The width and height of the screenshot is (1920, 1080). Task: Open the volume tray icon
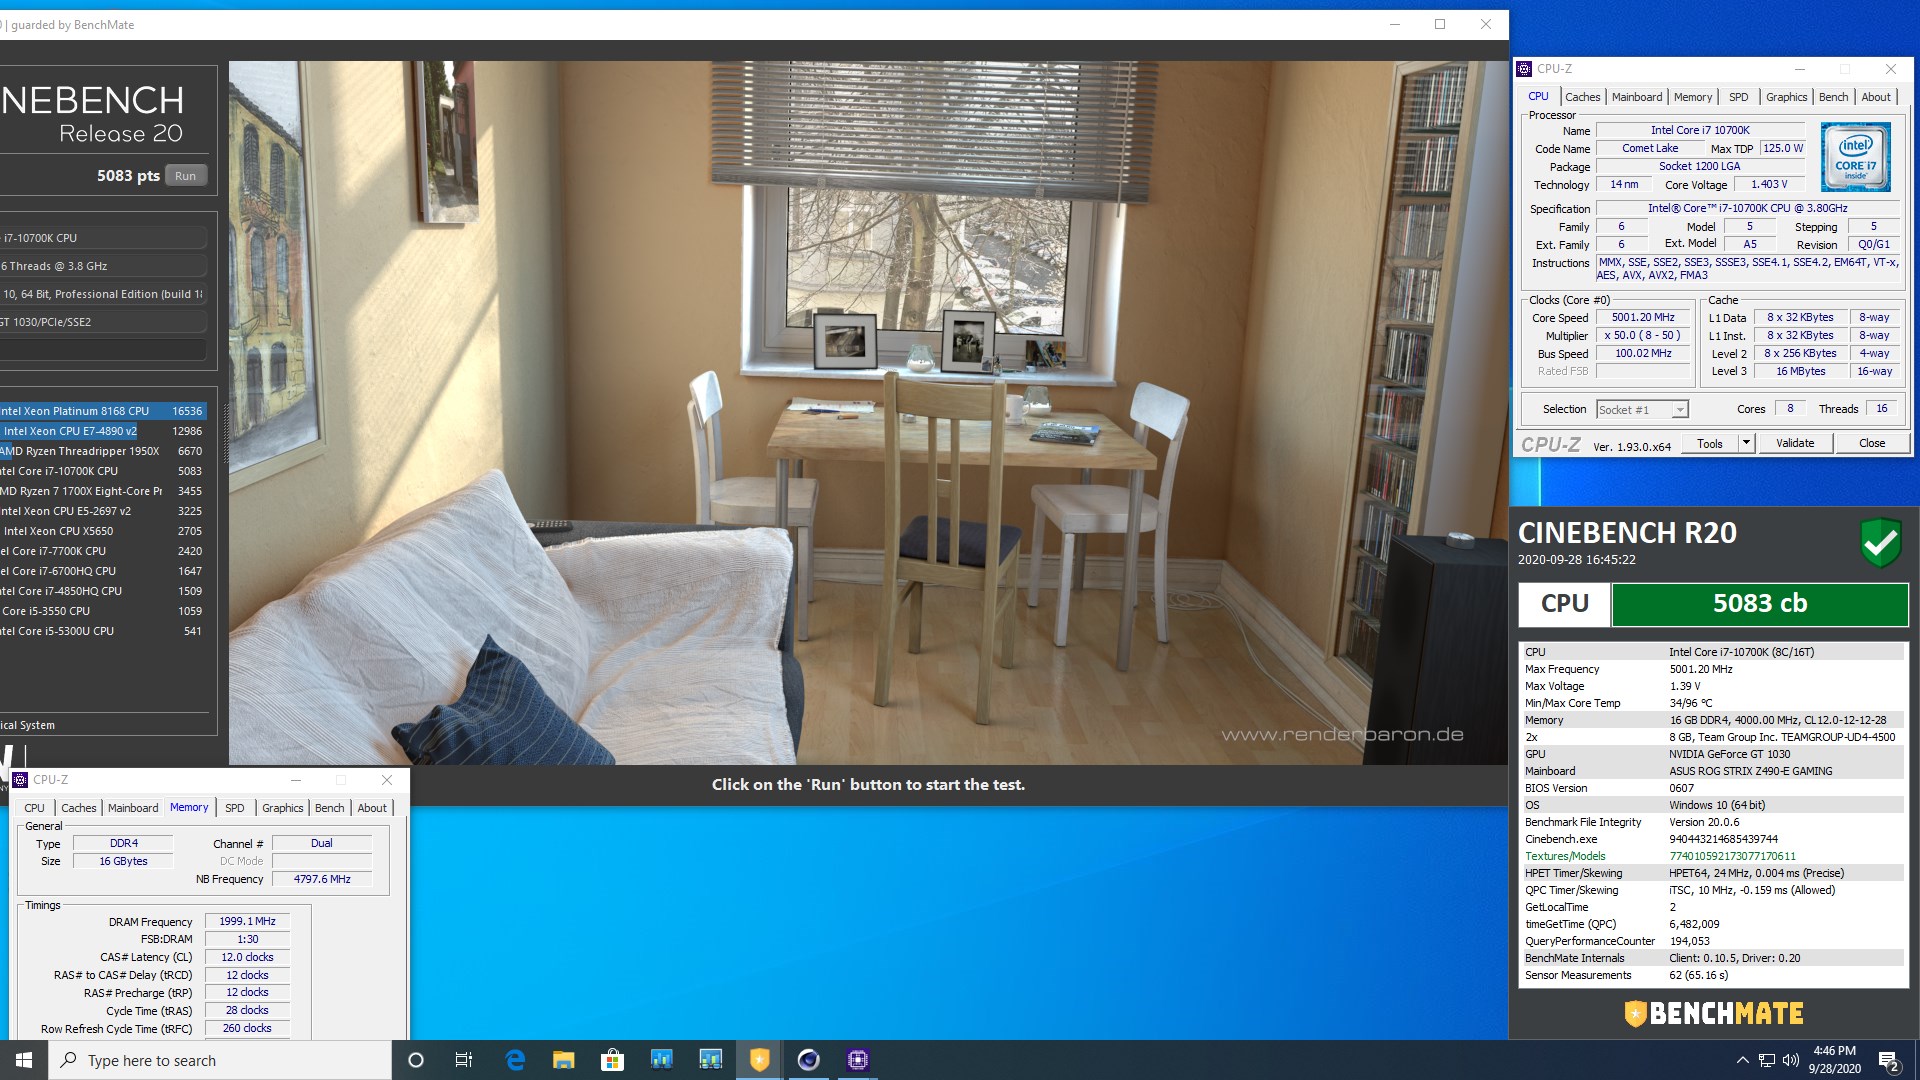click(1791, 1060)
